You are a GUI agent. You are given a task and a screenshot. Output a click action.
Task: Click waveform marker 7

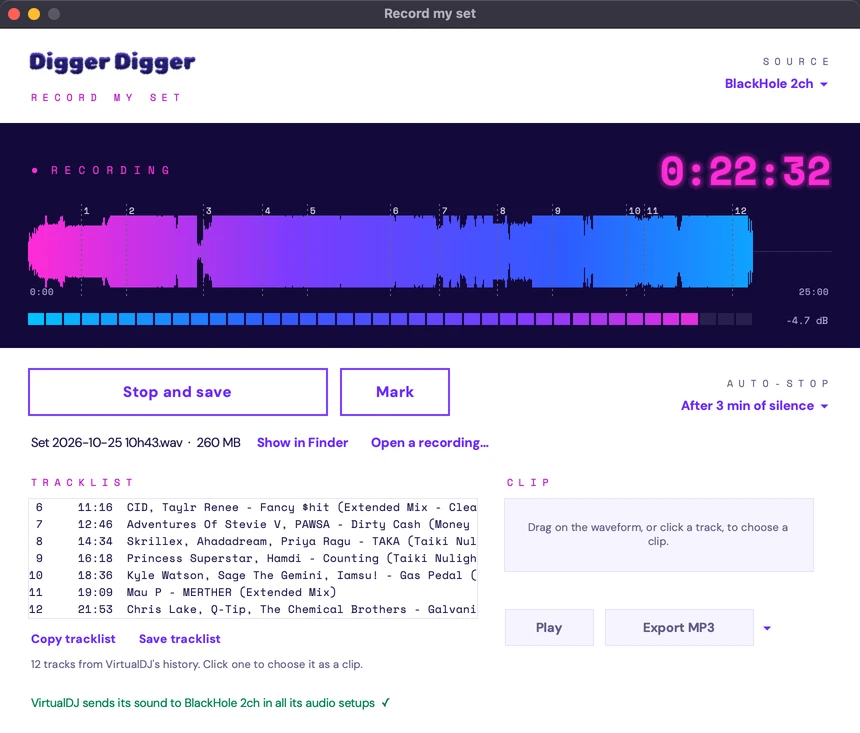point(444,211)
